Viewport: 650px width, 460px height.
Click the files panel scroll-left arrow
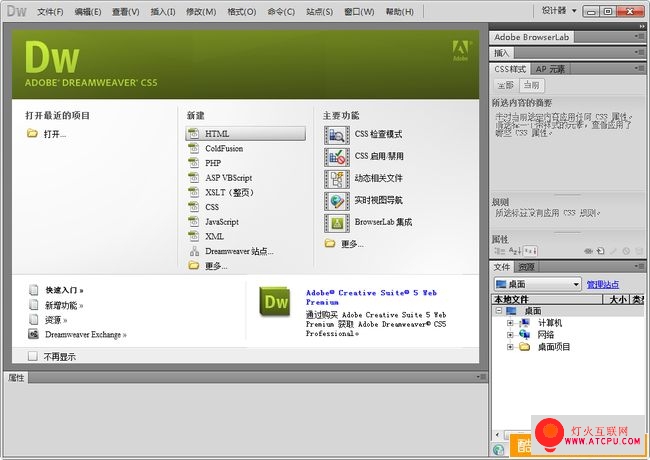click(497, 435)
